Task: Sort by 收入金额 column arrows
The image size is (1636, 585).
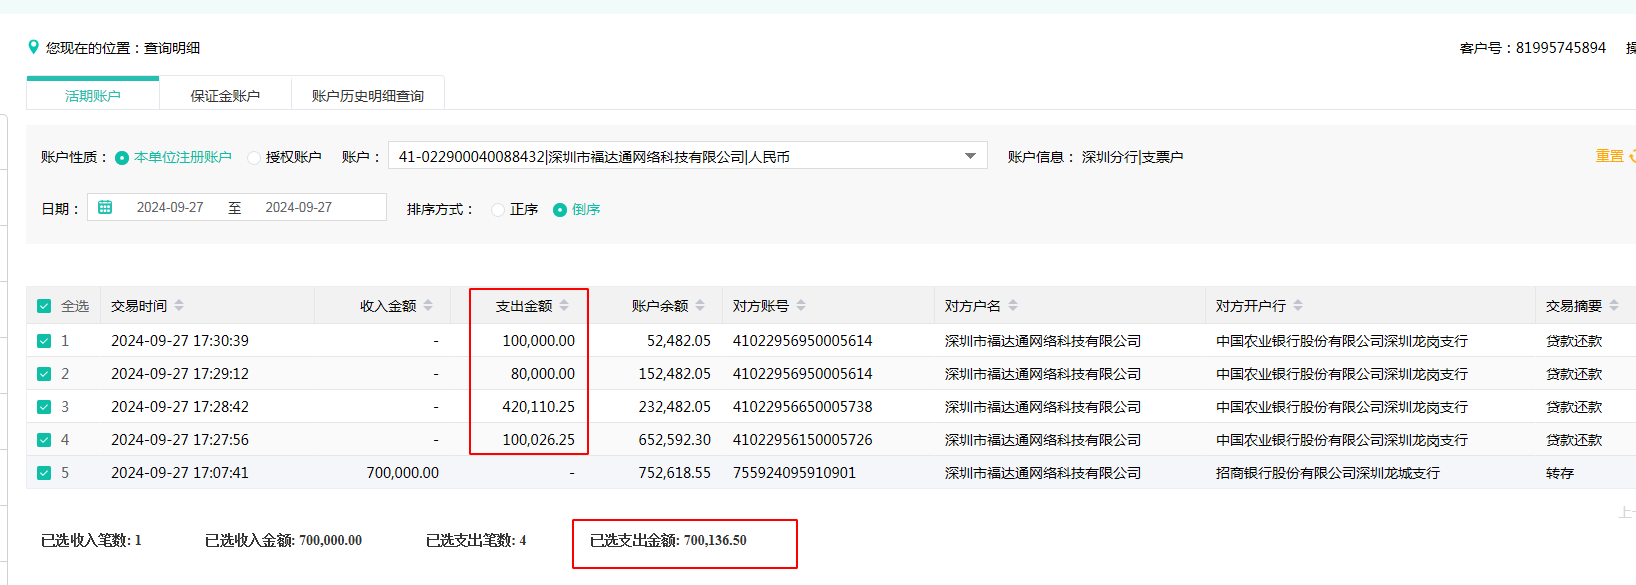Action: 428,306
